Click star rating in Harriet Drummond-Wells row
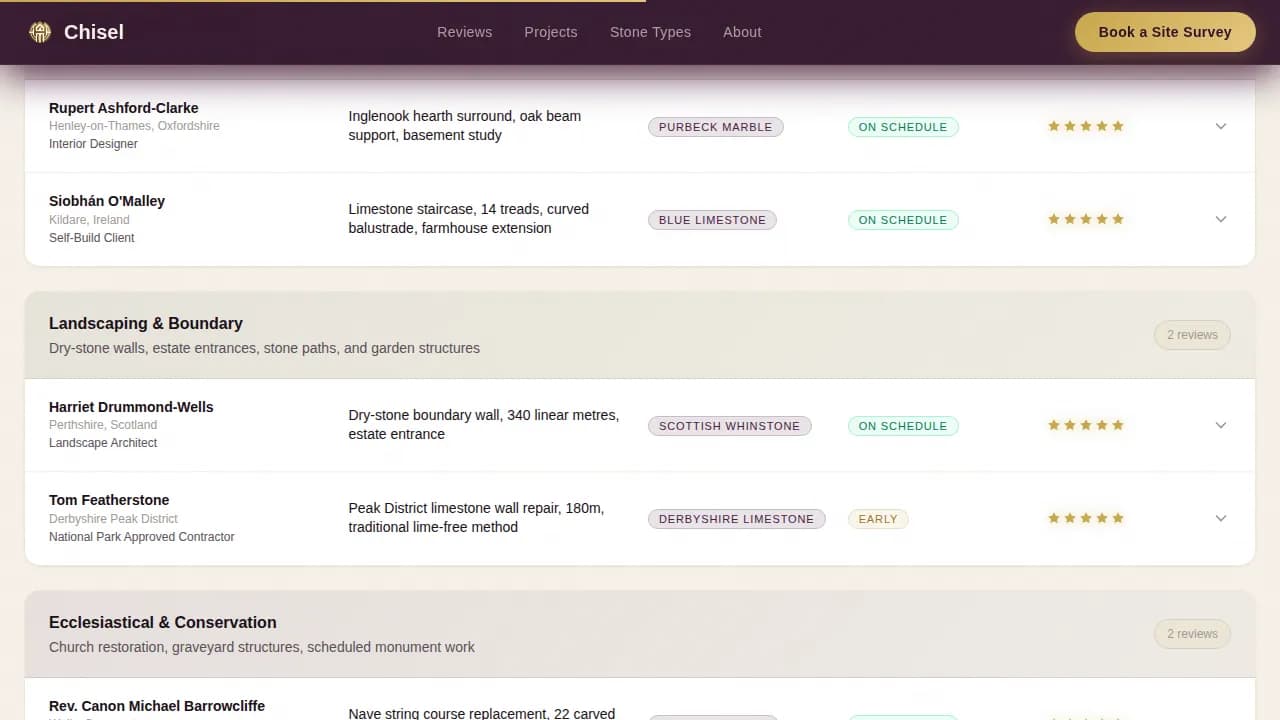This screenshot has width=1280, height=720. point(1086,425)
